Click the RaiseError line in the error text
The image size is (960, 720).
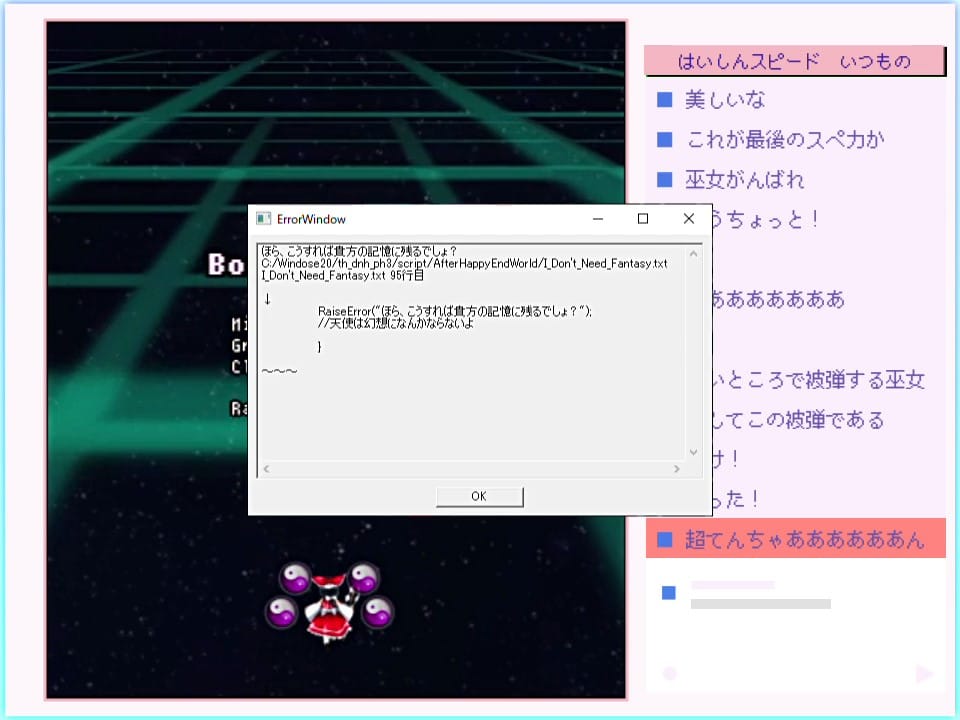tap(454, 311)
